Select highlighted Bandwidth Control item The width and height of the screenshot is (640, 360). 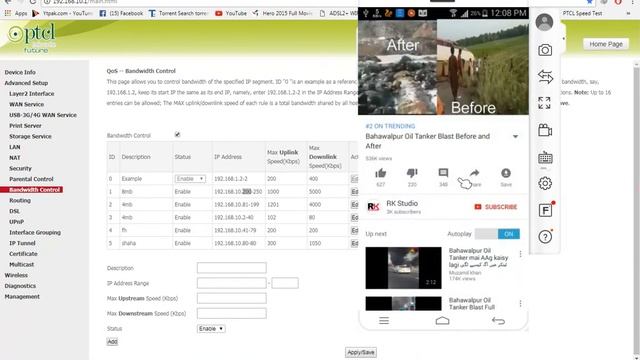(32, 190)
